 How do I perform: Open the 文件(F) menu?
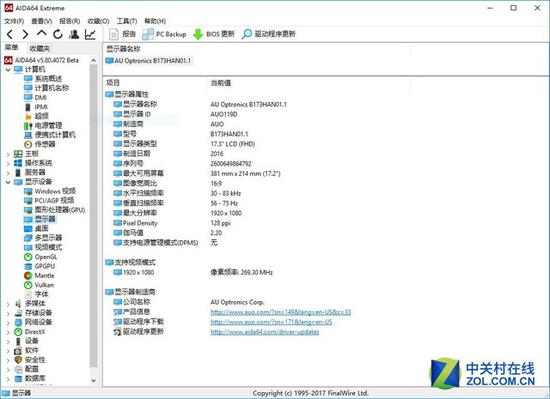click(x=14, y=21)
